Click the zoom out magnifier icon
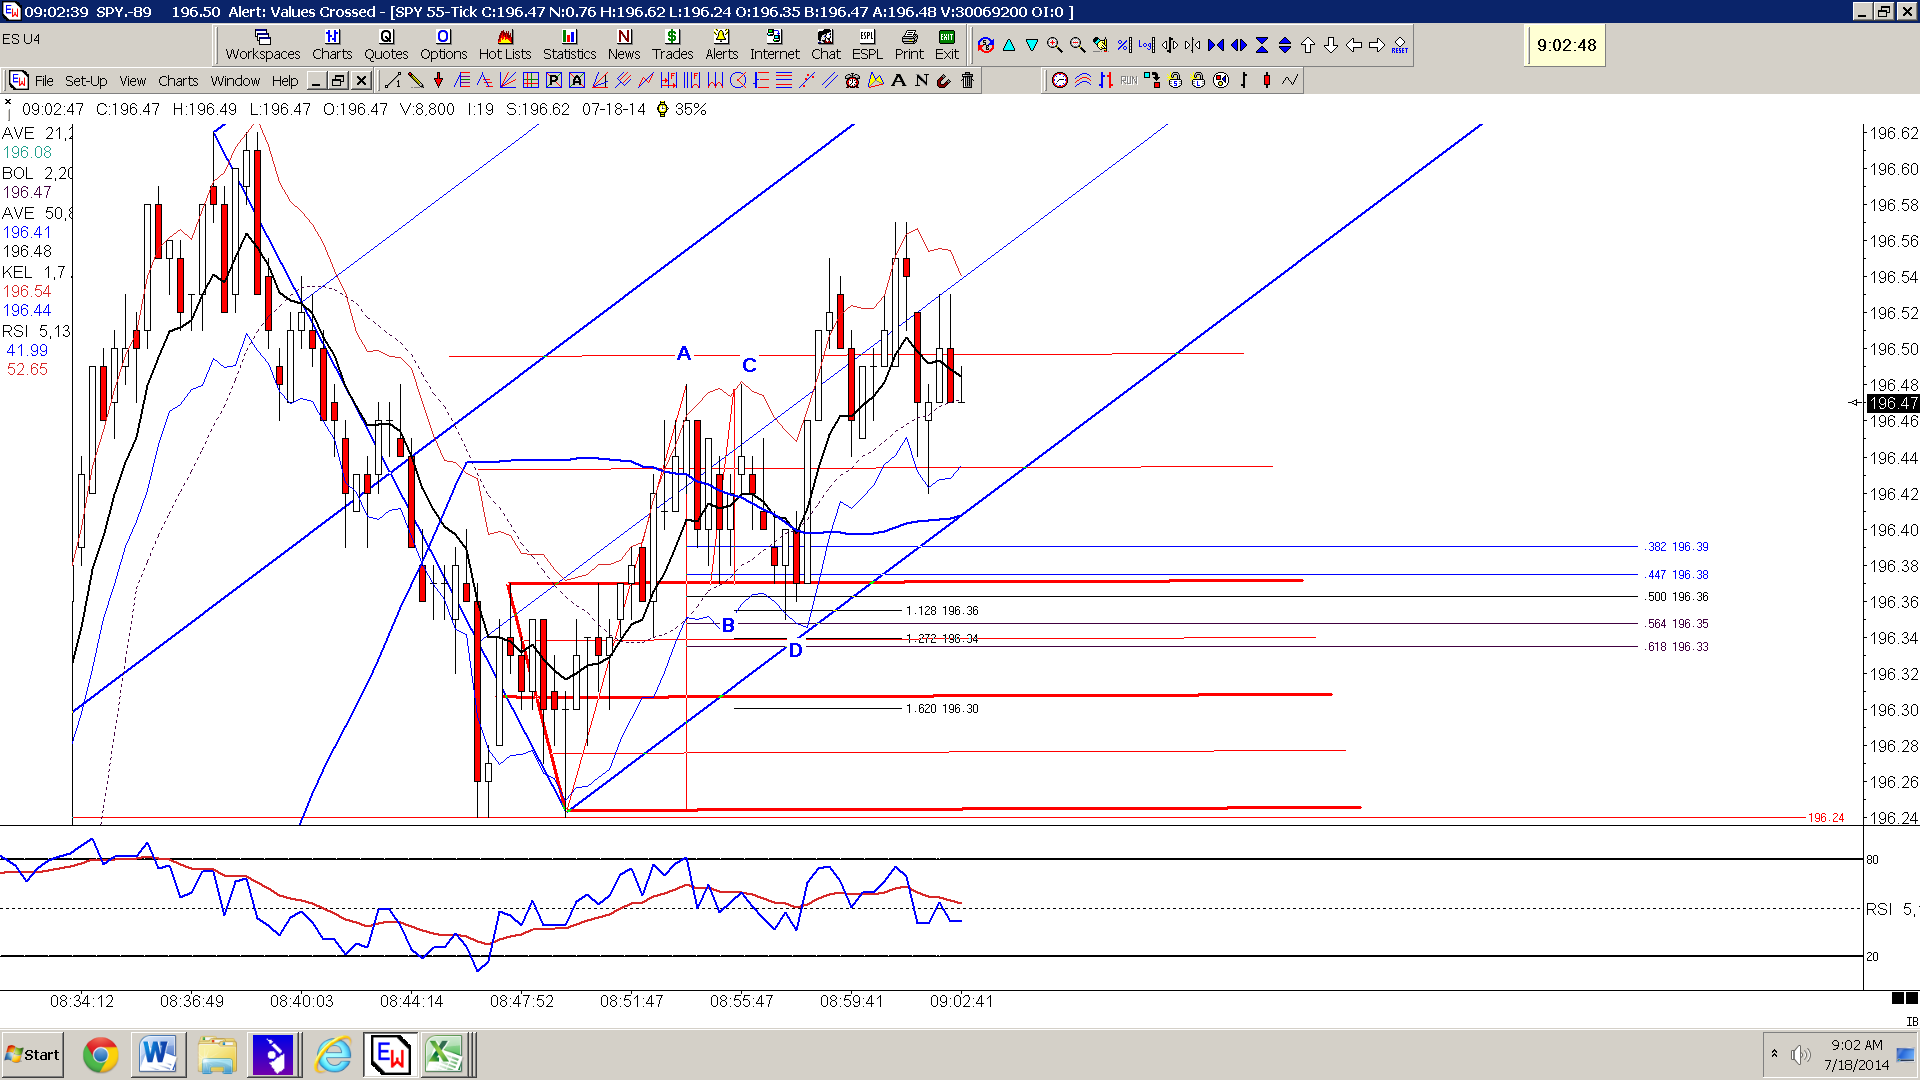The height and width of the screenshot is (1080, 1920). 1077,45
